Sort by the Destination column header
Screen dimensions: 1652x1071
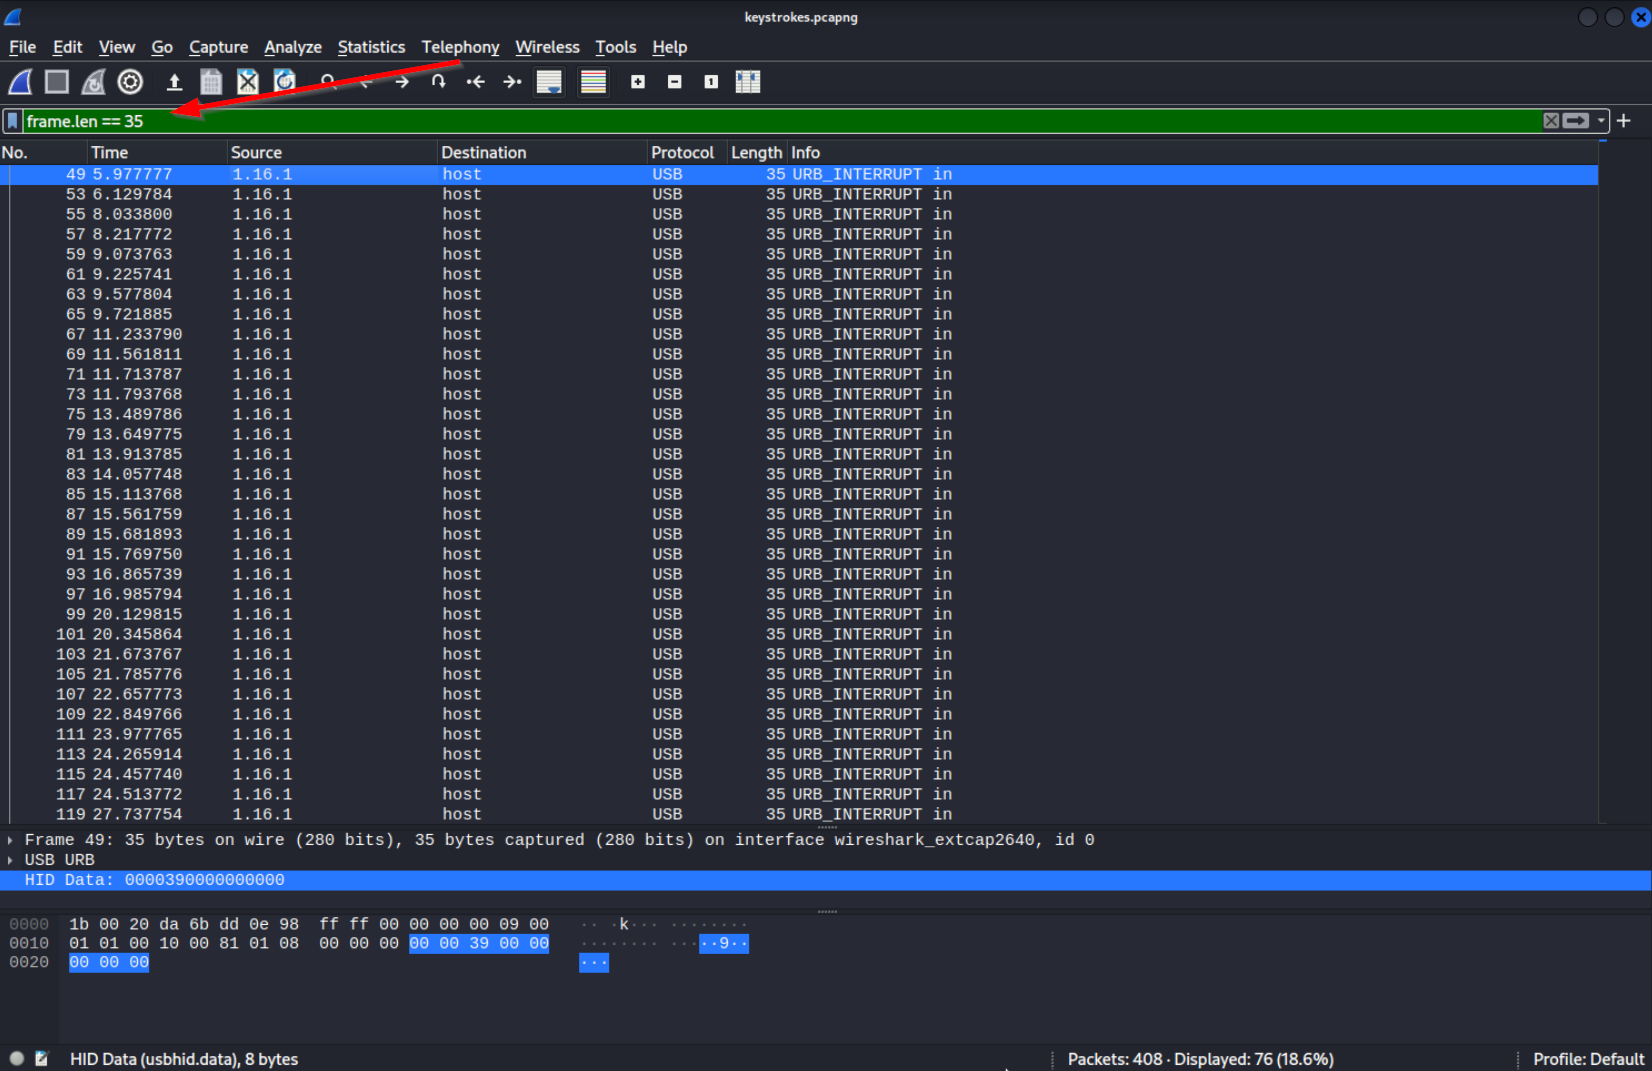tap(542, 152)
